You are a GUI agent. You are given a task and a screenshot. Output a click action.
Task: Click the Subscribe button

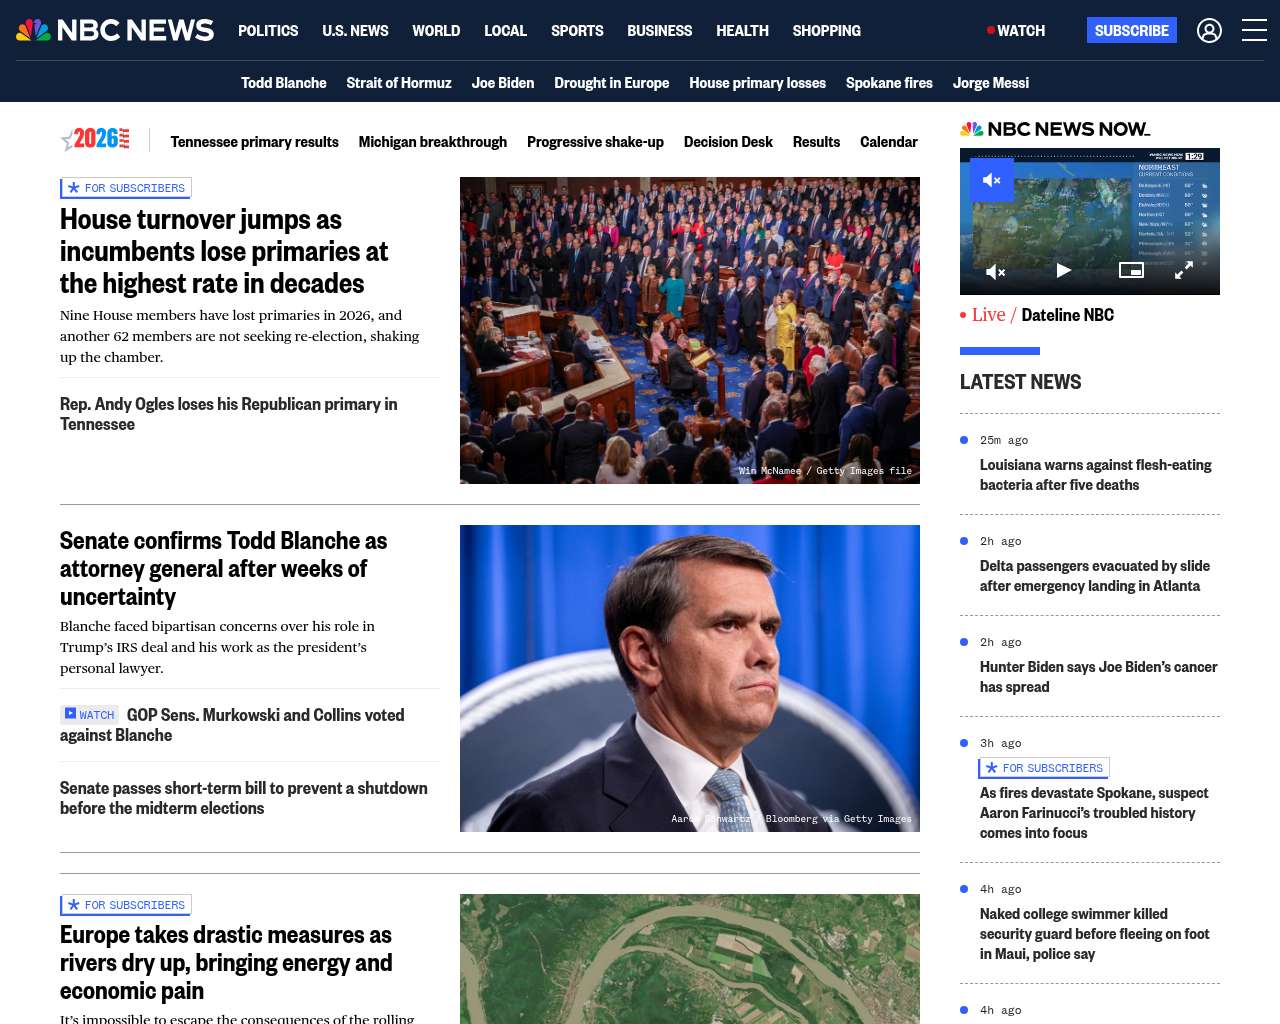(x=1132, y=30)
